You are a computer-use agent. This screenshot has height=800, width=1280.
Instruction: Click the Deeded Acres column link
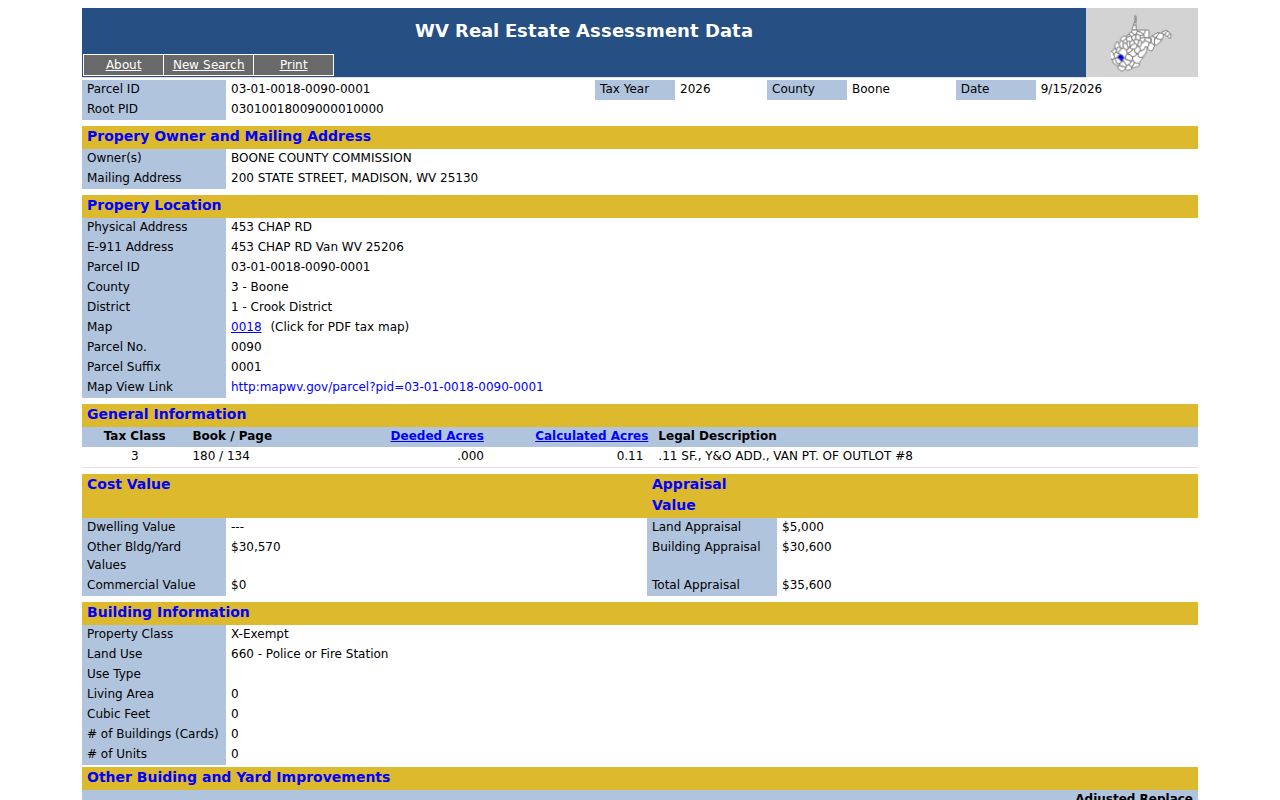pyautogui.click(x=437, y=436)
